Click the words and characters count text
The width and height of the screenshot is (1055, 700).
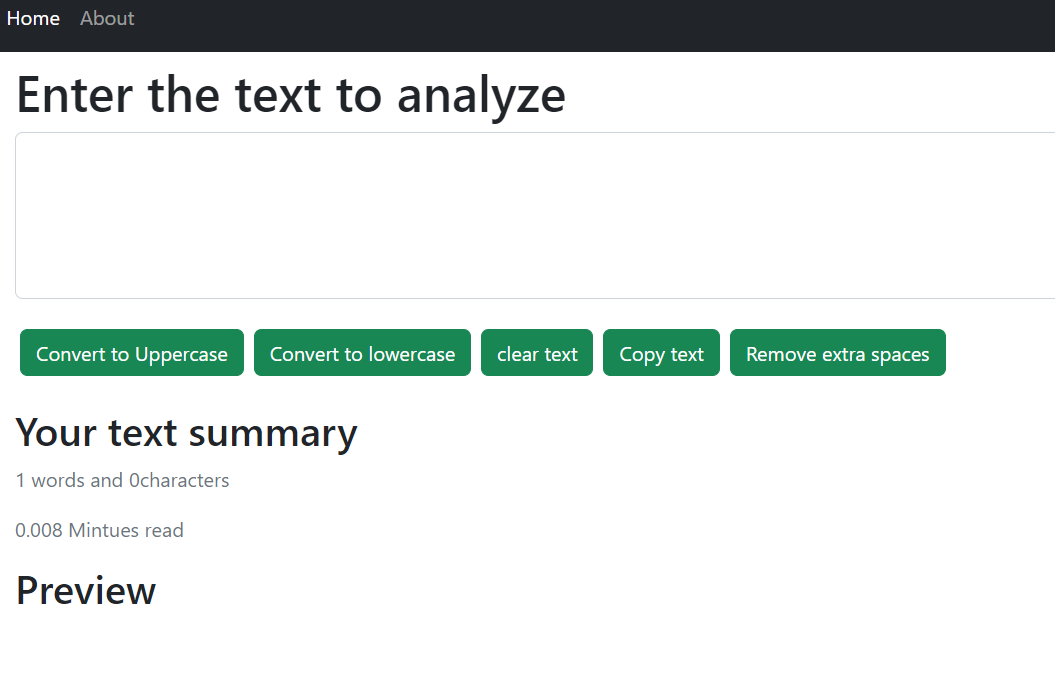122,480
